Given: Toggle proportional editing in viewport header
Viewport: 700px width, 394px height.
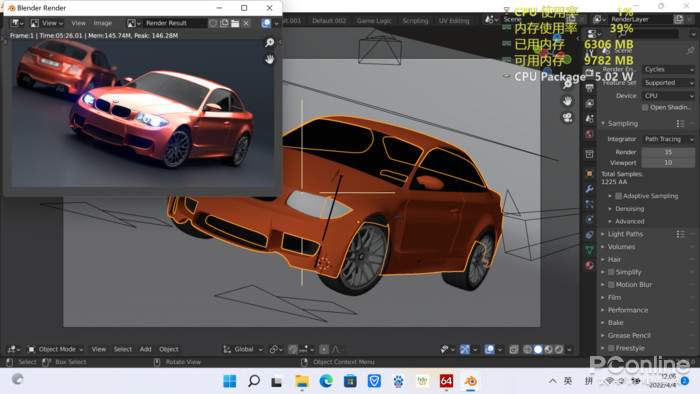Looking at the screenshot, I should pos(324,349).
